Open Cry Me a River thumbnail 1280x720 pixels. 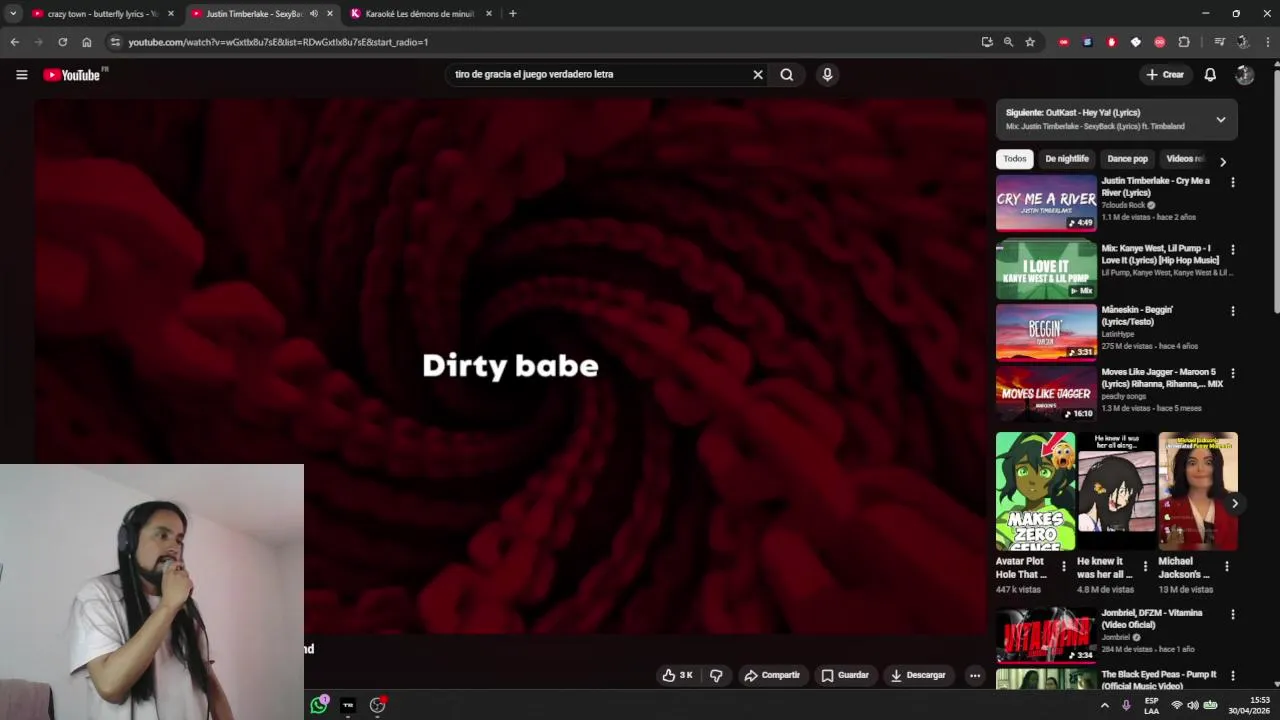point(1046,203)
